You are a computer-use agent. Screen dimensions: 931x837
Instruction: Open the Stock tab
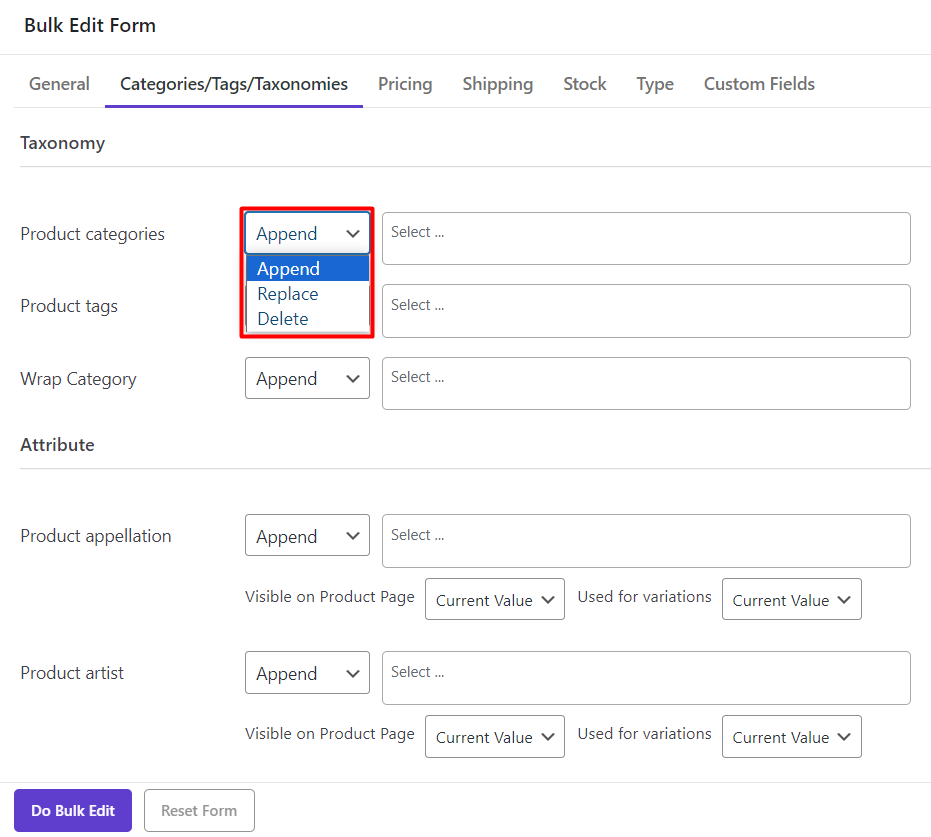[584, 84]
